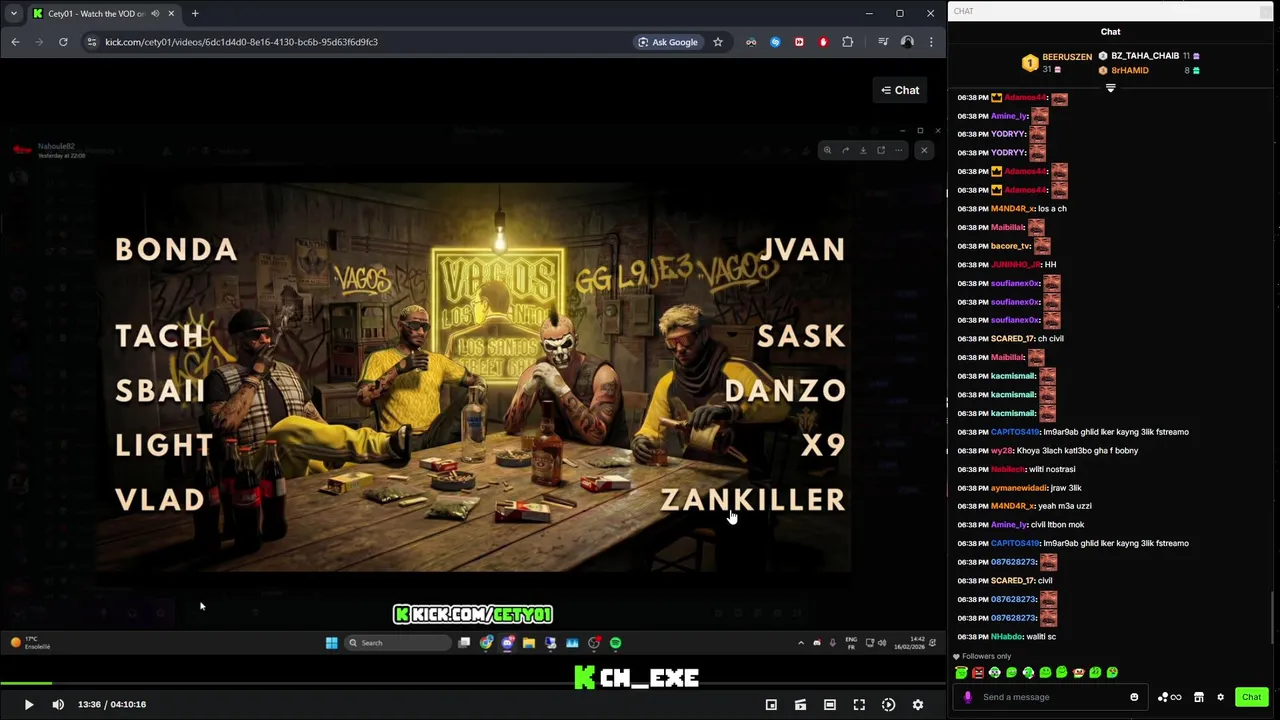Close the image viewer in streamed Discord

(924, 150)
